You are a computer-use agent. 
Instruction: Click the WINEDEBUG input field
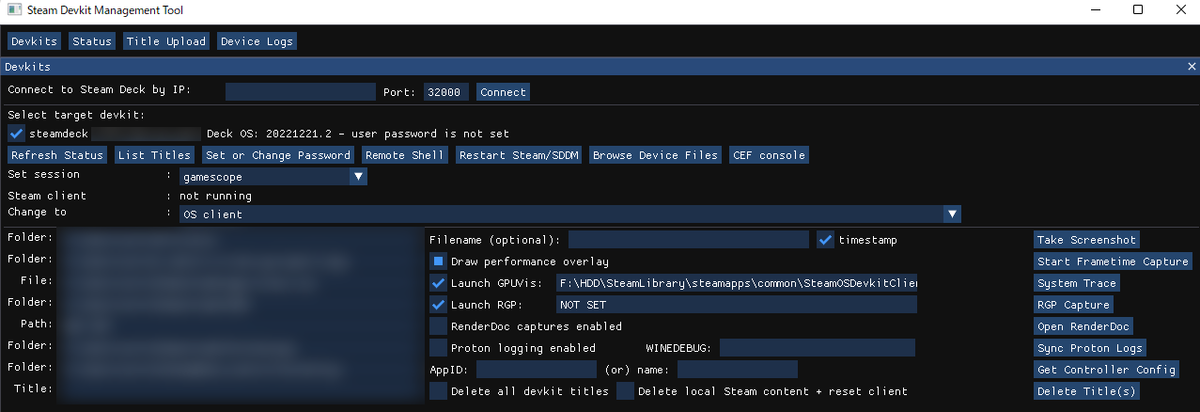817,348
